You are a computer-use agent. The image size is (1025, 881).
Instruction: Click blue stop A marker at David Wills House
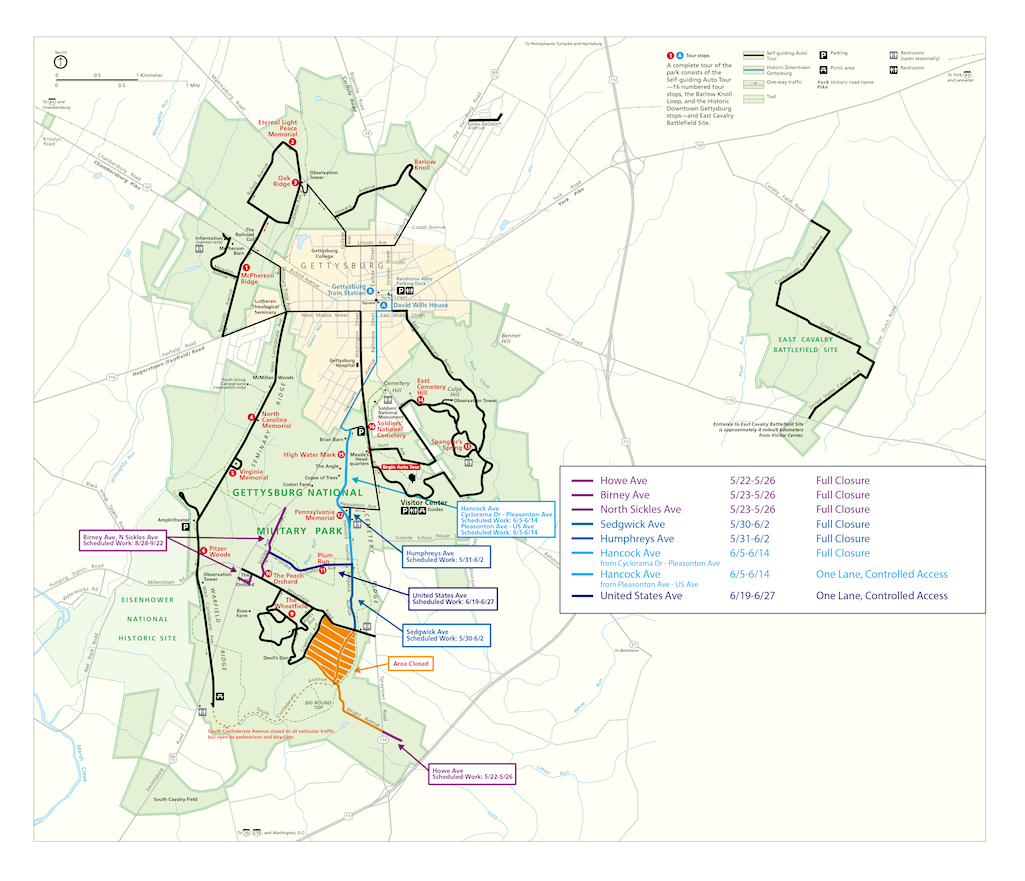(x=384, y=305)
